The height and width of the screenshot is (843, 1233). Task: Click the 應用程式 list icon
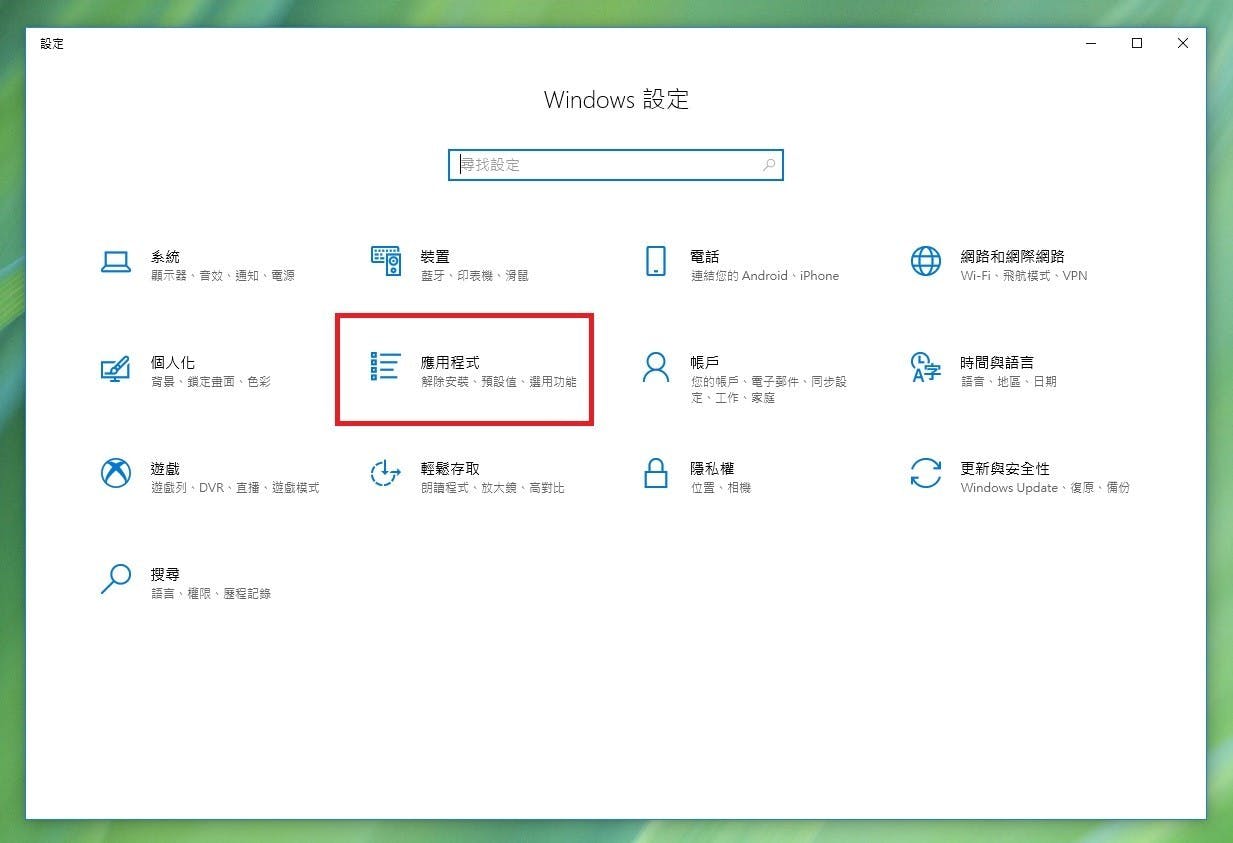(386, 367)
